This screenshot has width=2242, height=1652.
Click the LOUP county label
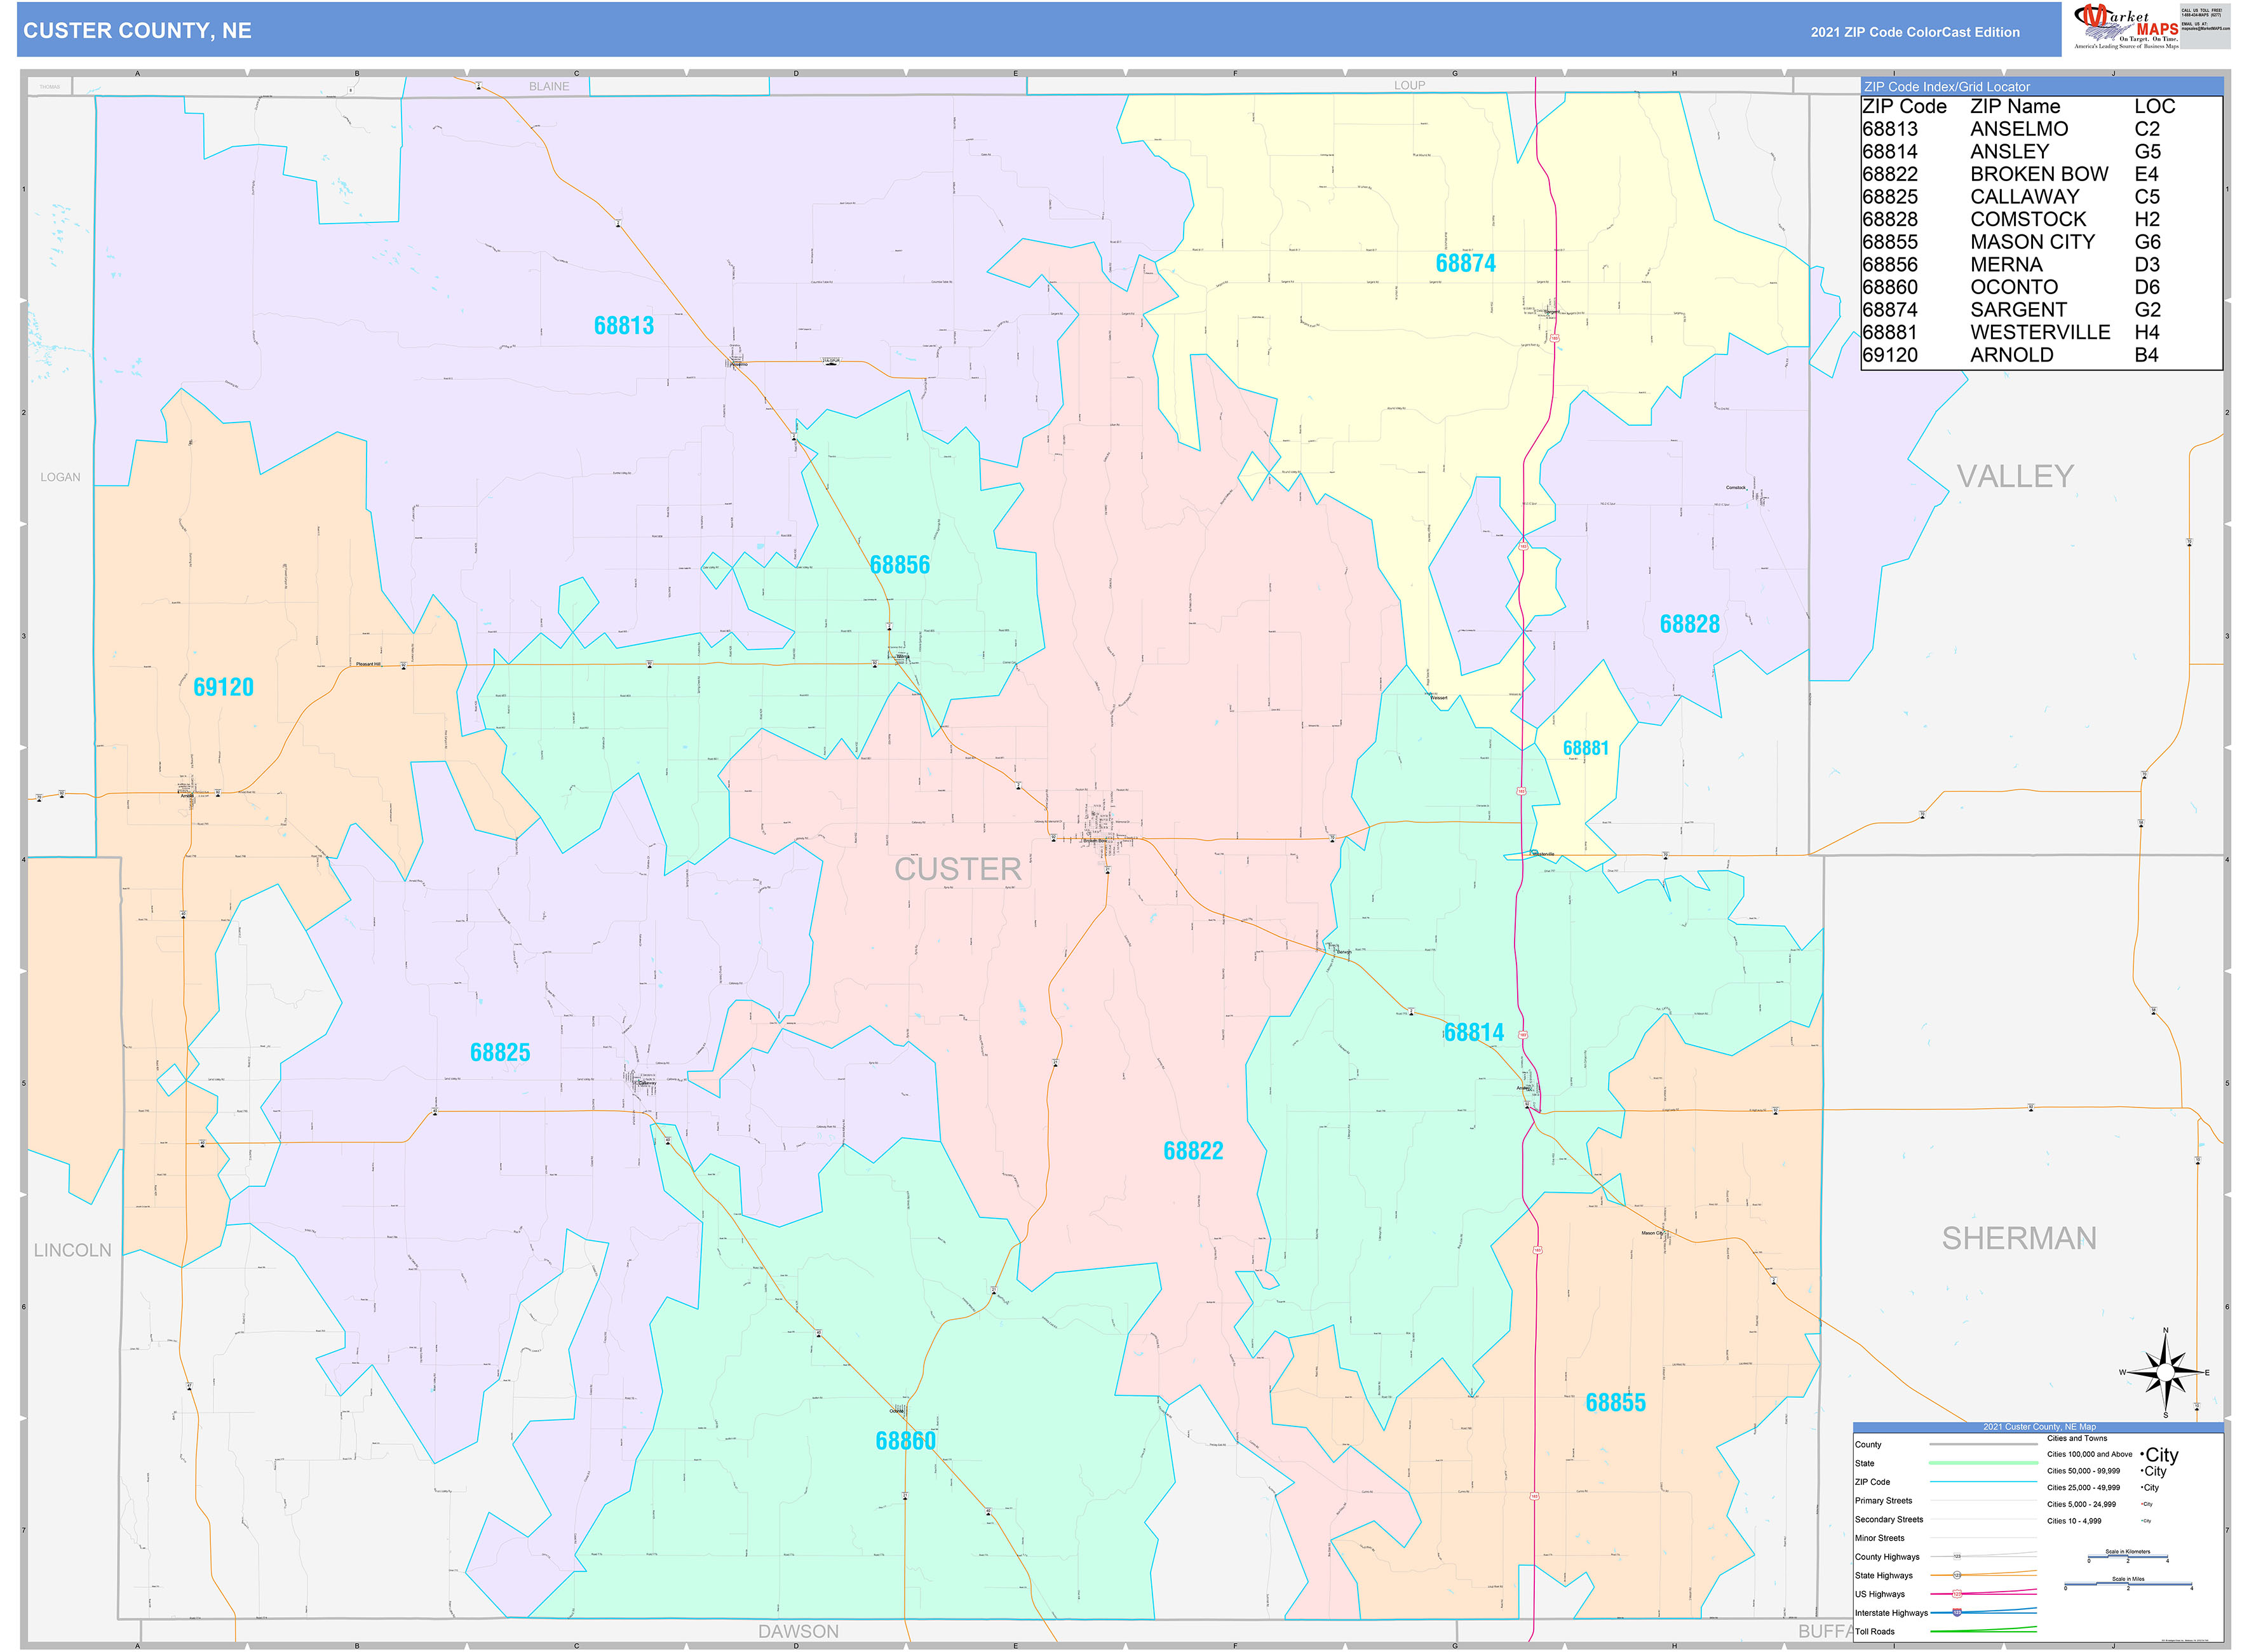[x=1409, y=86]
